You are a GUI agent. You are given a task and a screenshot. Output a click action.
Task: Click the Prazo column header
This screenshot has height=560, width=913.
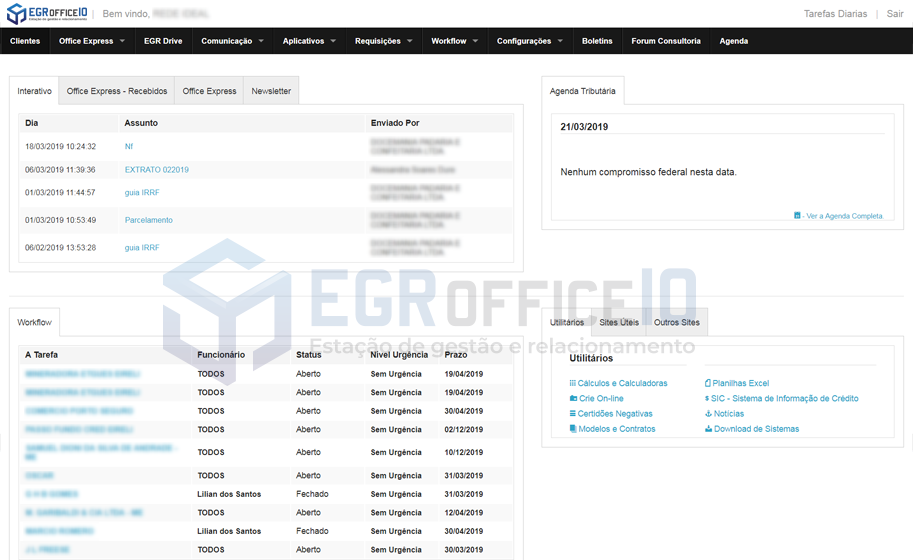click(x=456, y=355)
